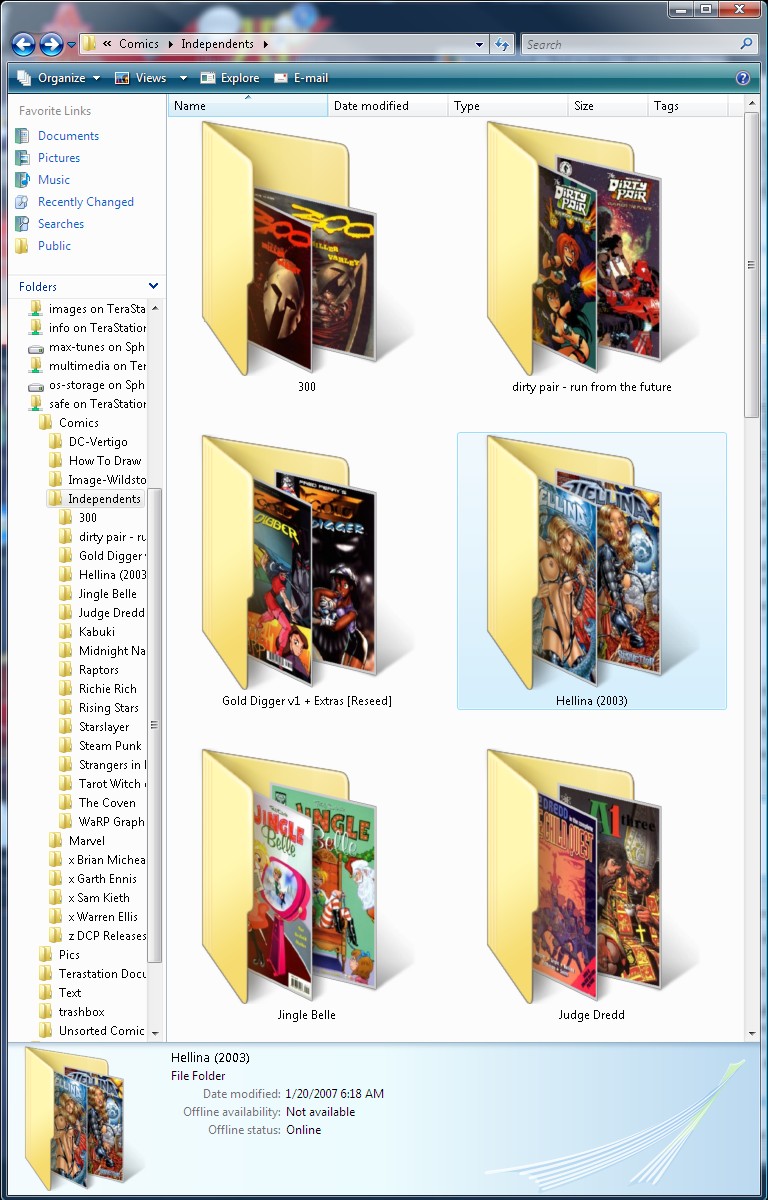The image size is (768, 1200).
Task: Click the max-tunes network drive icon
Action: [x=36, y=347]
